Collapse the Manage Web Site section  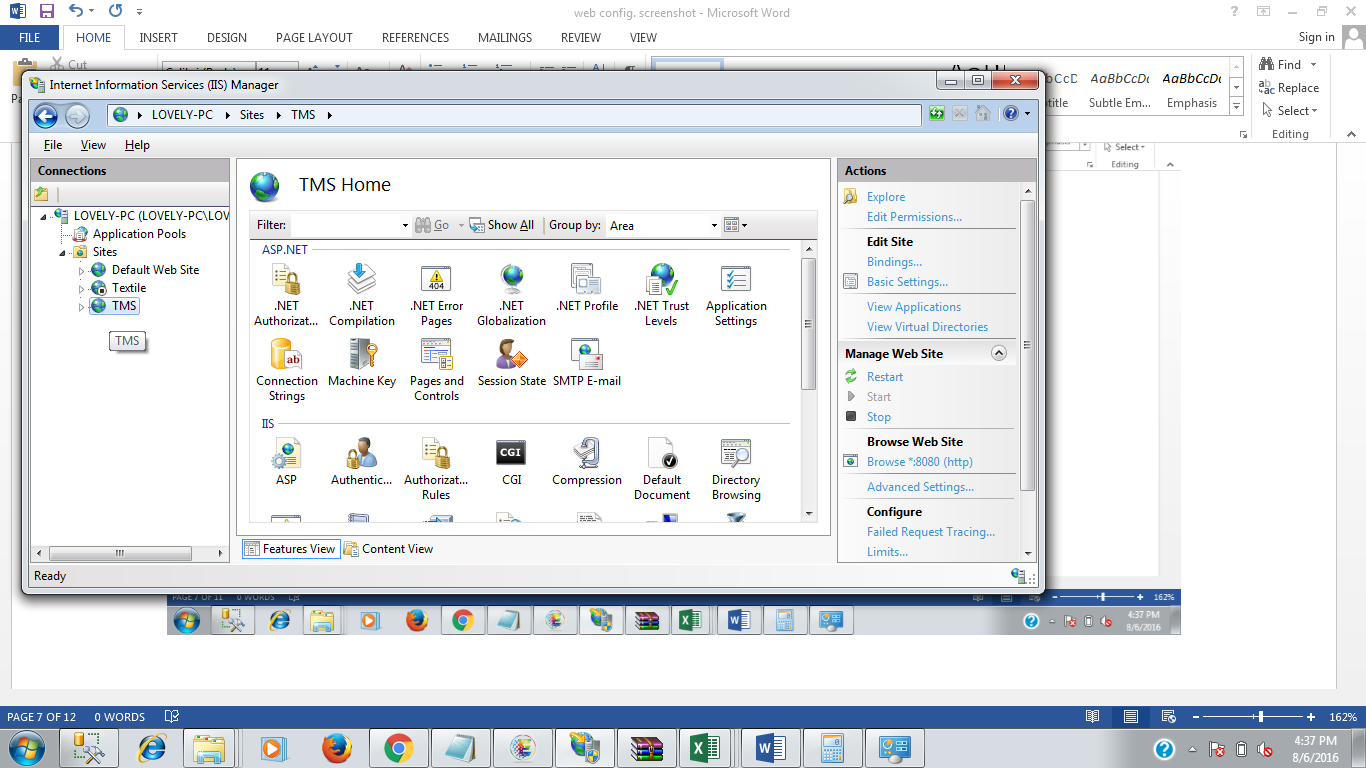[x=998, y=353]
